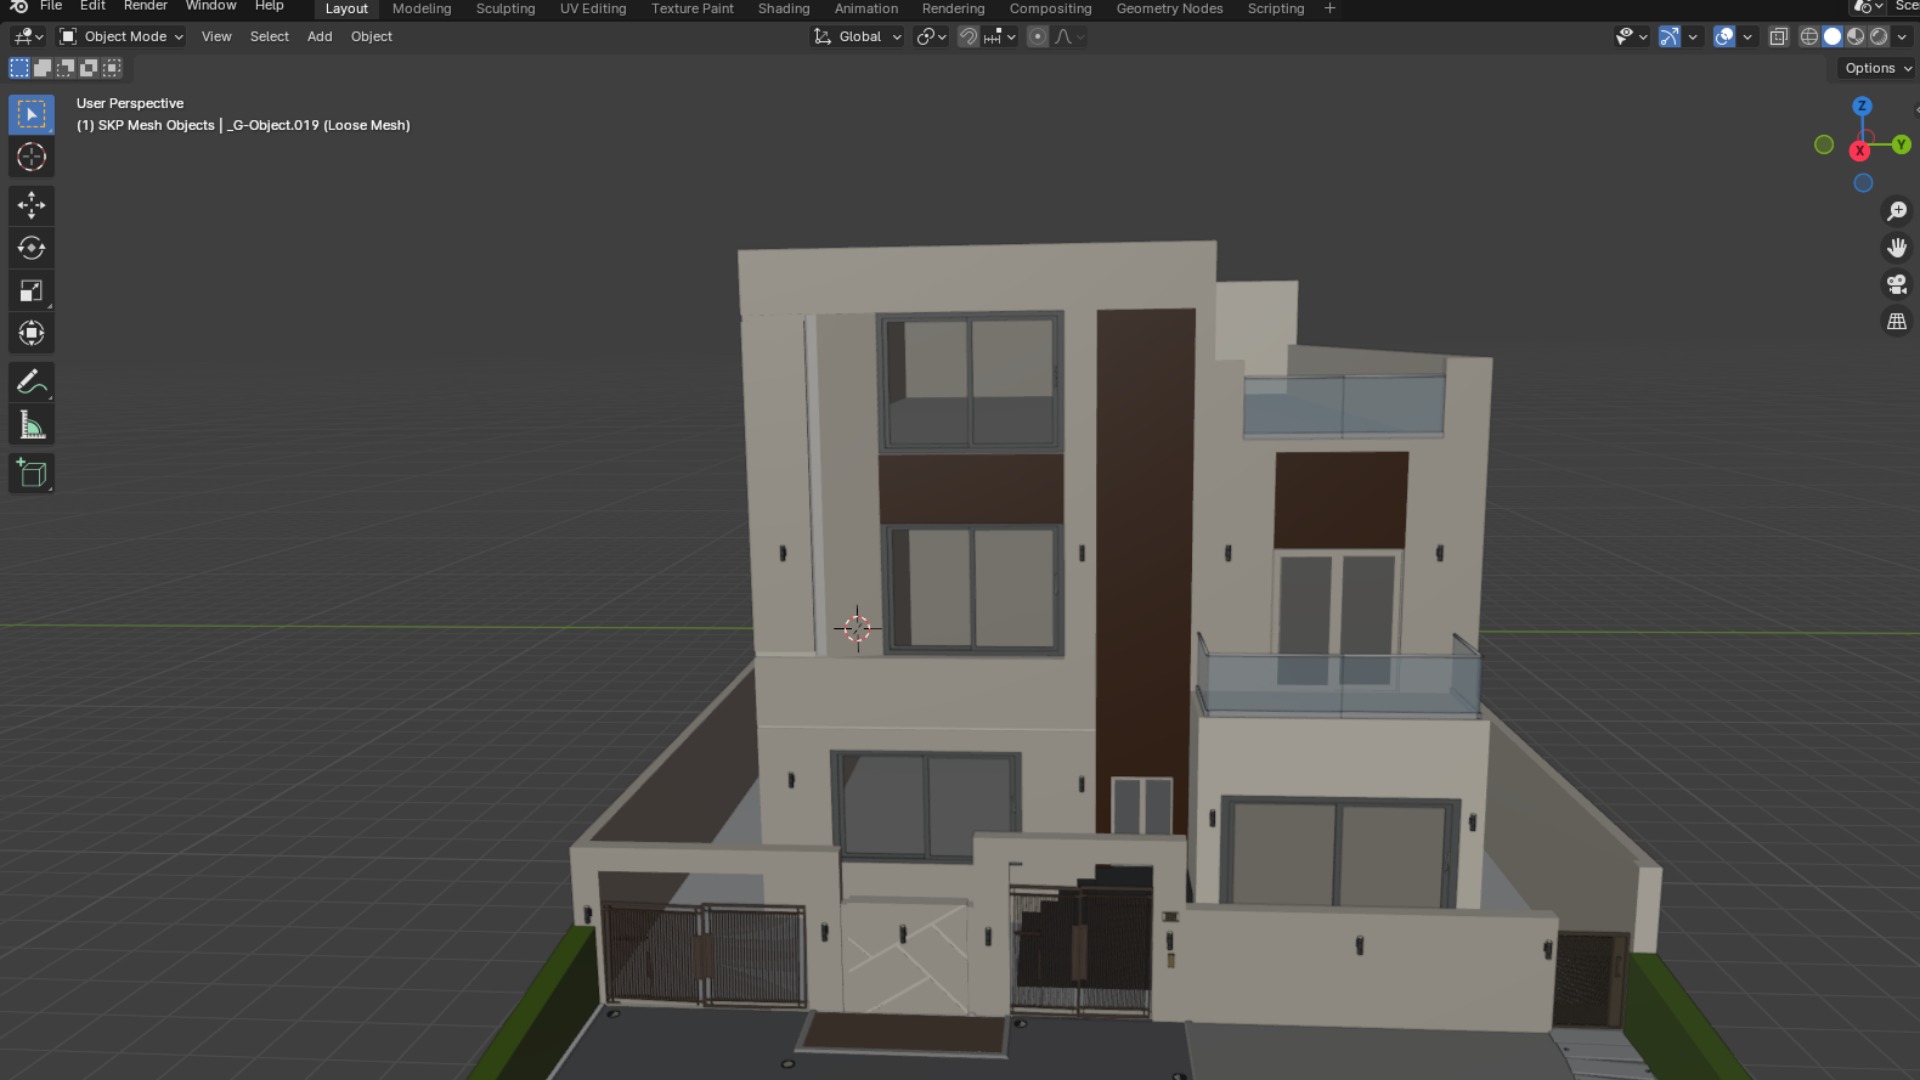Toggle camera view with camera icon
This screenshot has height=1080, width=1920.
pos(1896,285)
